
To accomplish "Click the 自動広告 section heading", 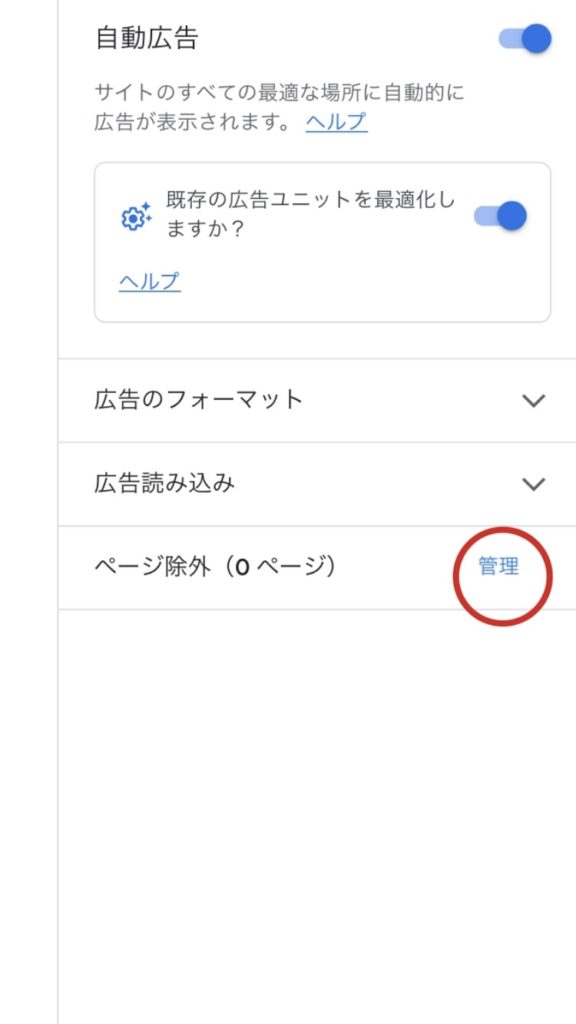I will click(146, 39).
